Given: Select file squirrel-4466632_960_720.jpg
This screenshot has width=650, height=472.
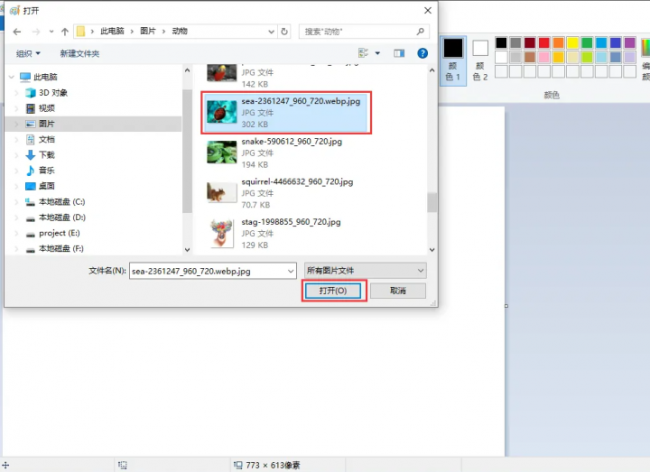Looking at the screenshot, I should [286, 193].
